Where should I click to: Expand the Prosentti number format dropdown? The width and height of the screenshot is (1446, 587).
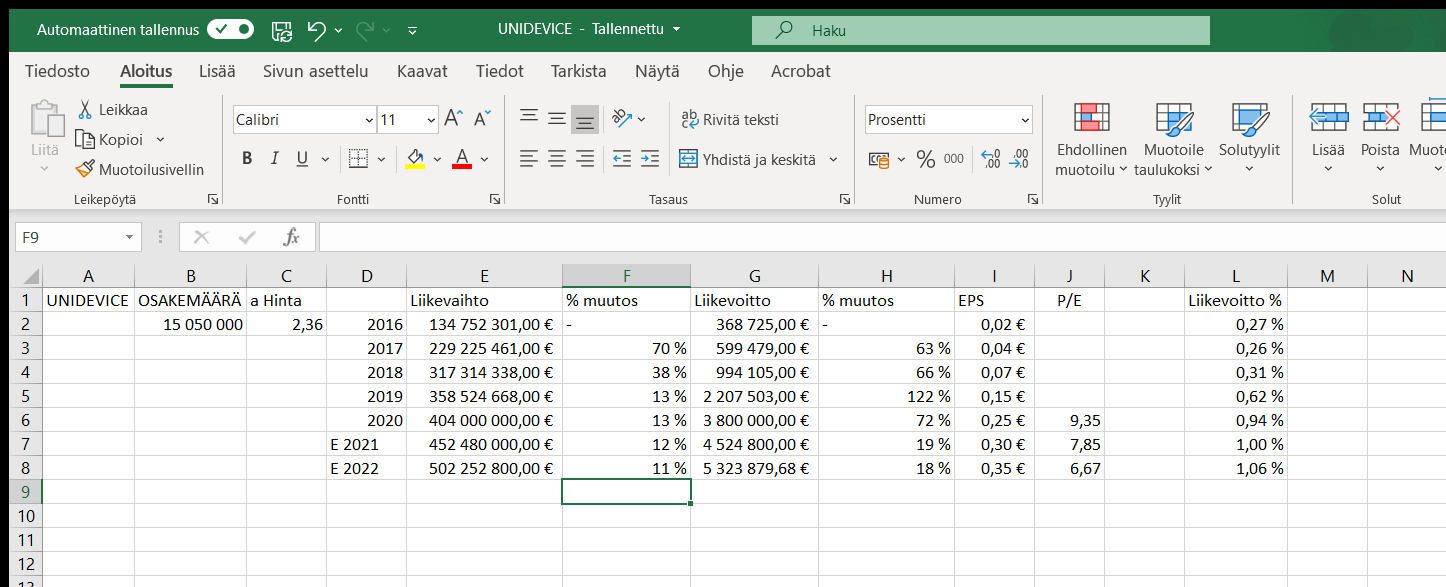pyautogui.click(x=1025, y=120)
